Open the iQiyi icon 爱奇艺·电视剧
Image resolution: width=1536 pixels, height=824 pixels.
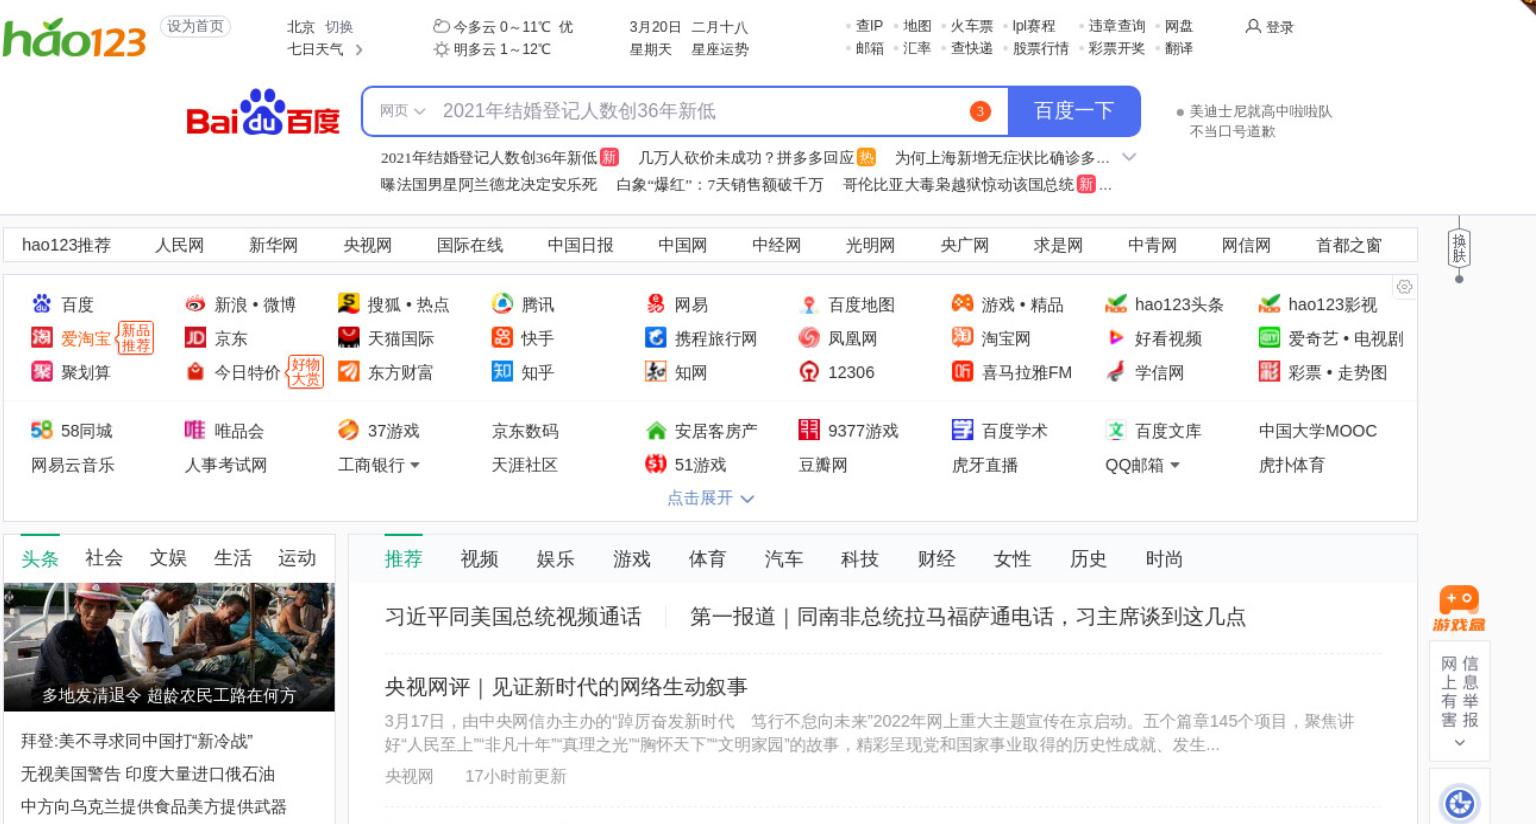(1269, 338)
